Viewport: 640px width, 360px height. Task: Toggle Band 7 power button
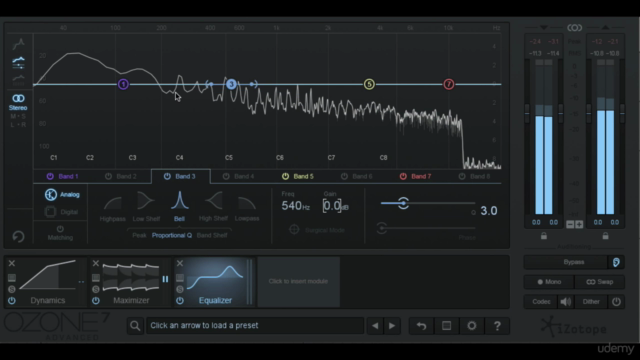(x=403, y=176)
